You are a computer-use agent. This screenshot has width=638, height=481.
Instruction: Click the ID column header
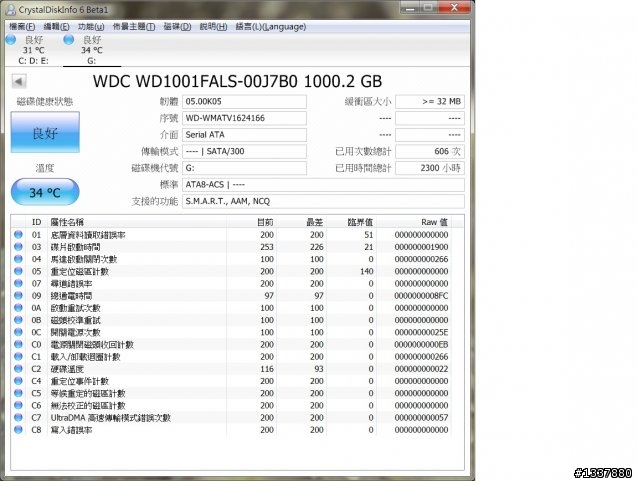(x=37, y=222)
